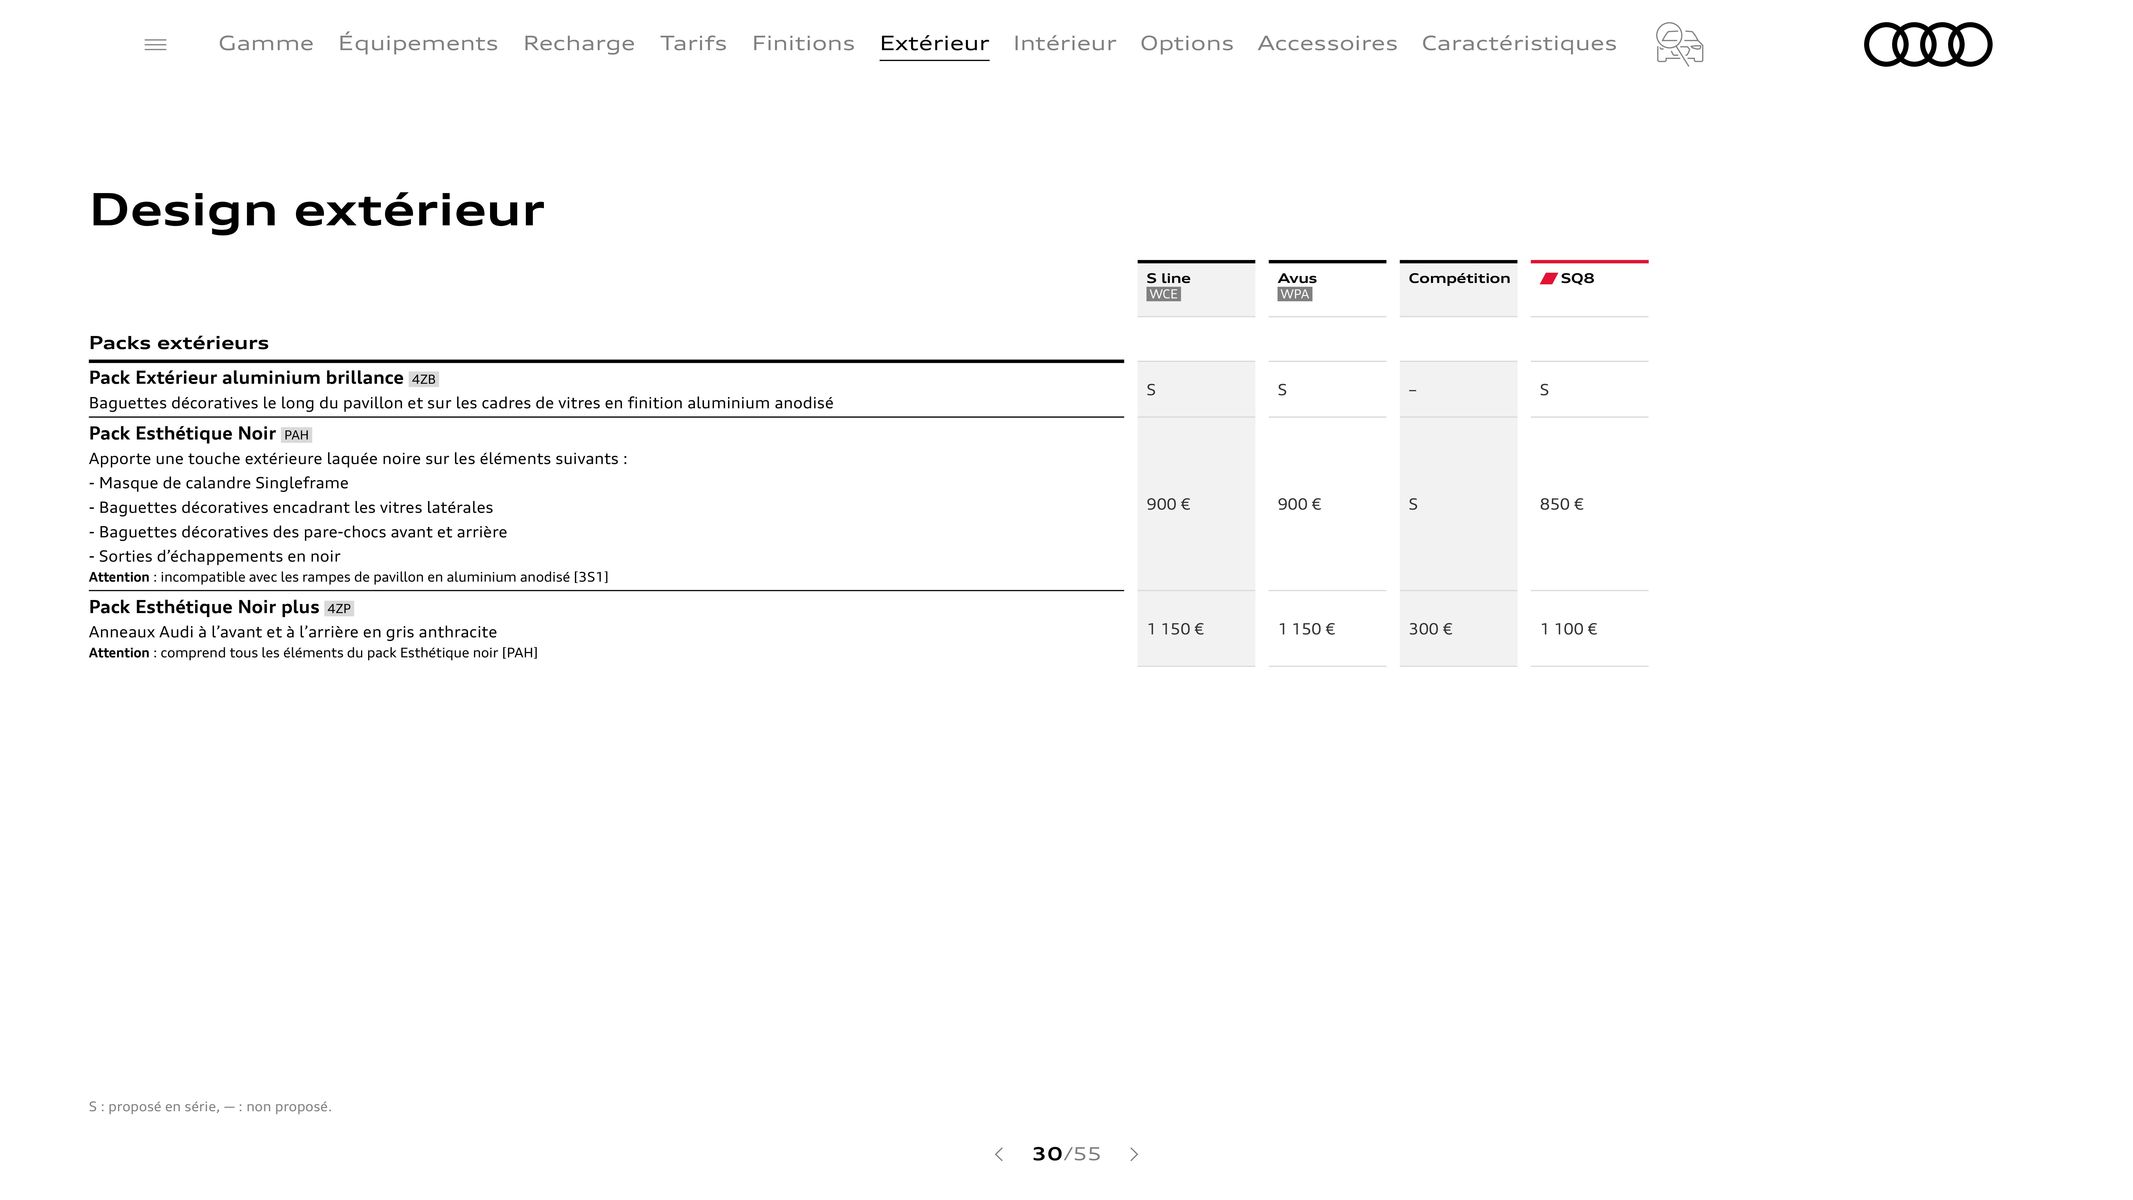This screenshot has width=2133, height=1200.
Task: Click the Masque de calandre Singleframe line
Action: [x=219, y=483]
